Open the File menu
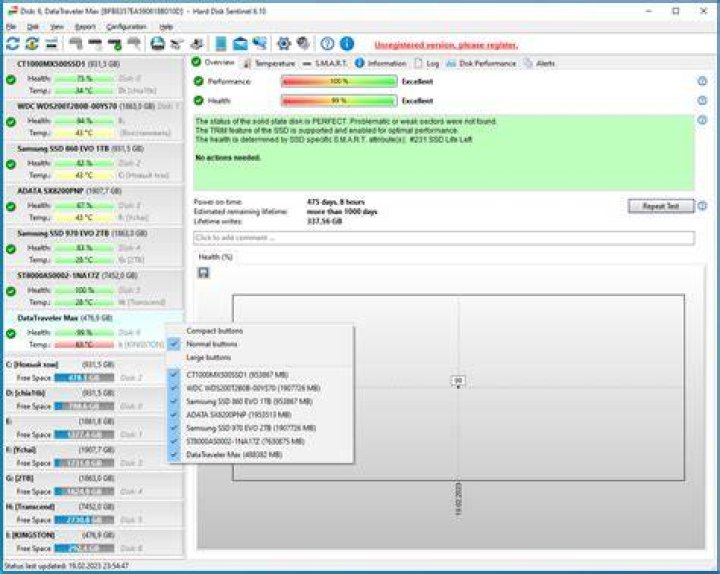The width and height of the screenshot is (720, 574). (x=11, y=27)
